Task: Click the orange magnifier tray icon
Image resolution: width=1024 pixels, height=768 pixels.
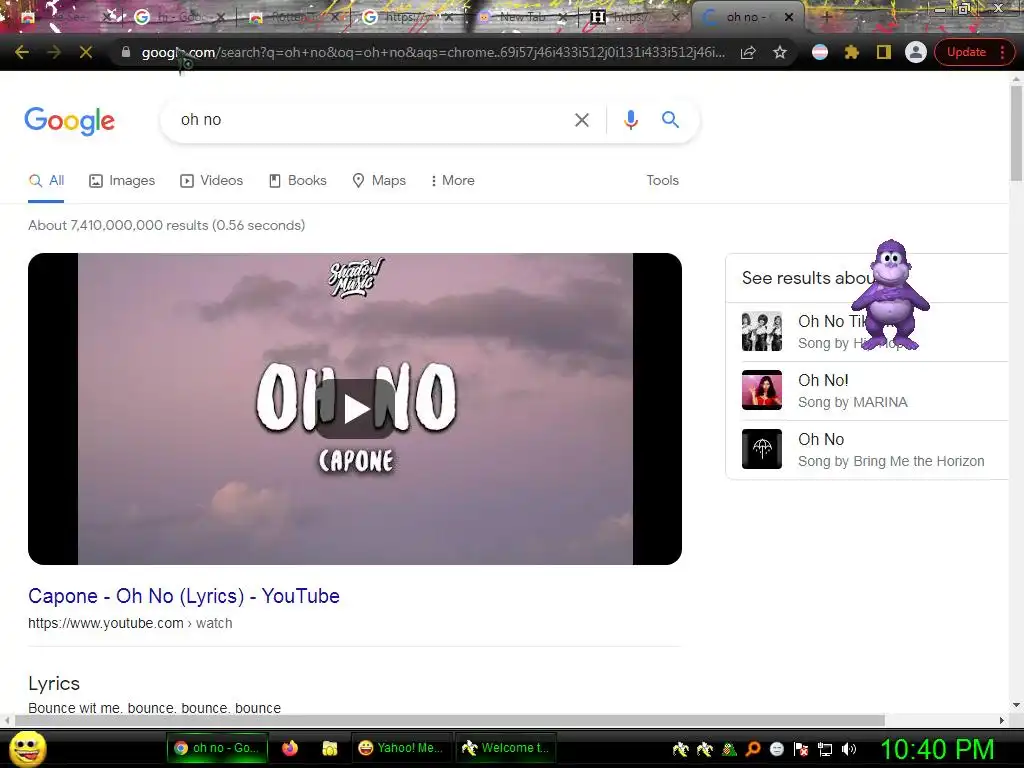Action: 753,749
